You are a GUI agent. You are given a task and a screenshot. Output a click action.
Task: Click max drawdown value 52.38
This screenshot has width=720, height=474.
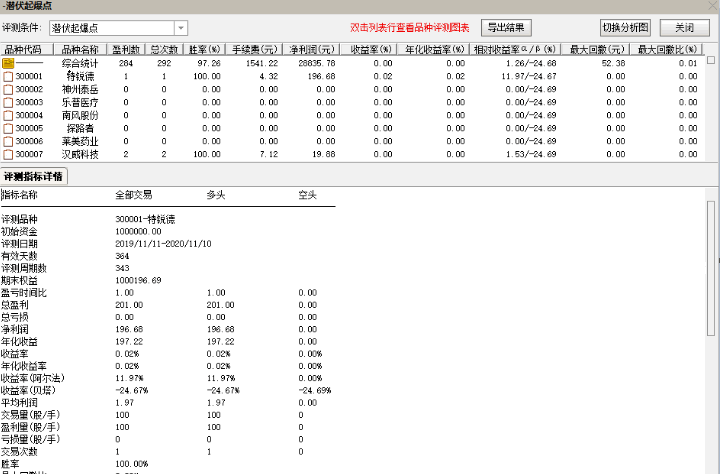click(613, 63)
